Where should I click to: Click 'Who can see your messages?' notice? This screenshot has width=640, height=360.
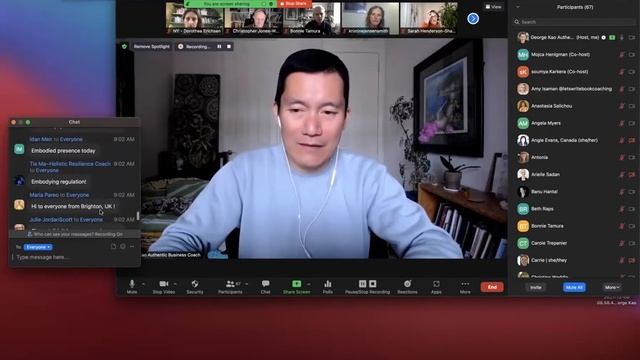pyautogui.click(x=75, y=234)
